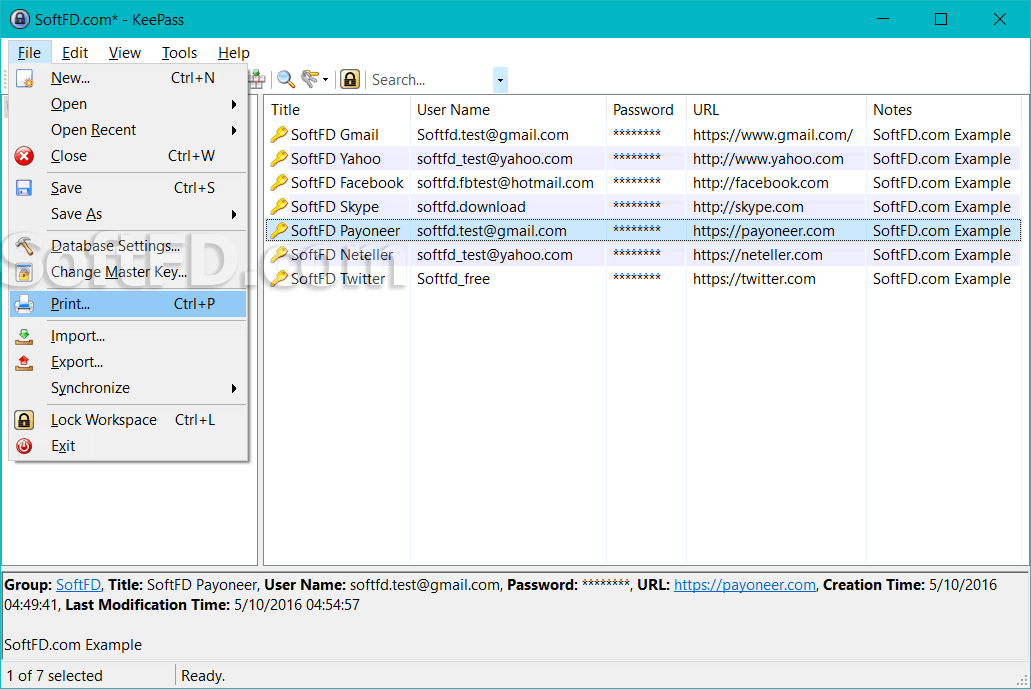
Task: Sort by the User Name column header
Action: tap(508, 110)
